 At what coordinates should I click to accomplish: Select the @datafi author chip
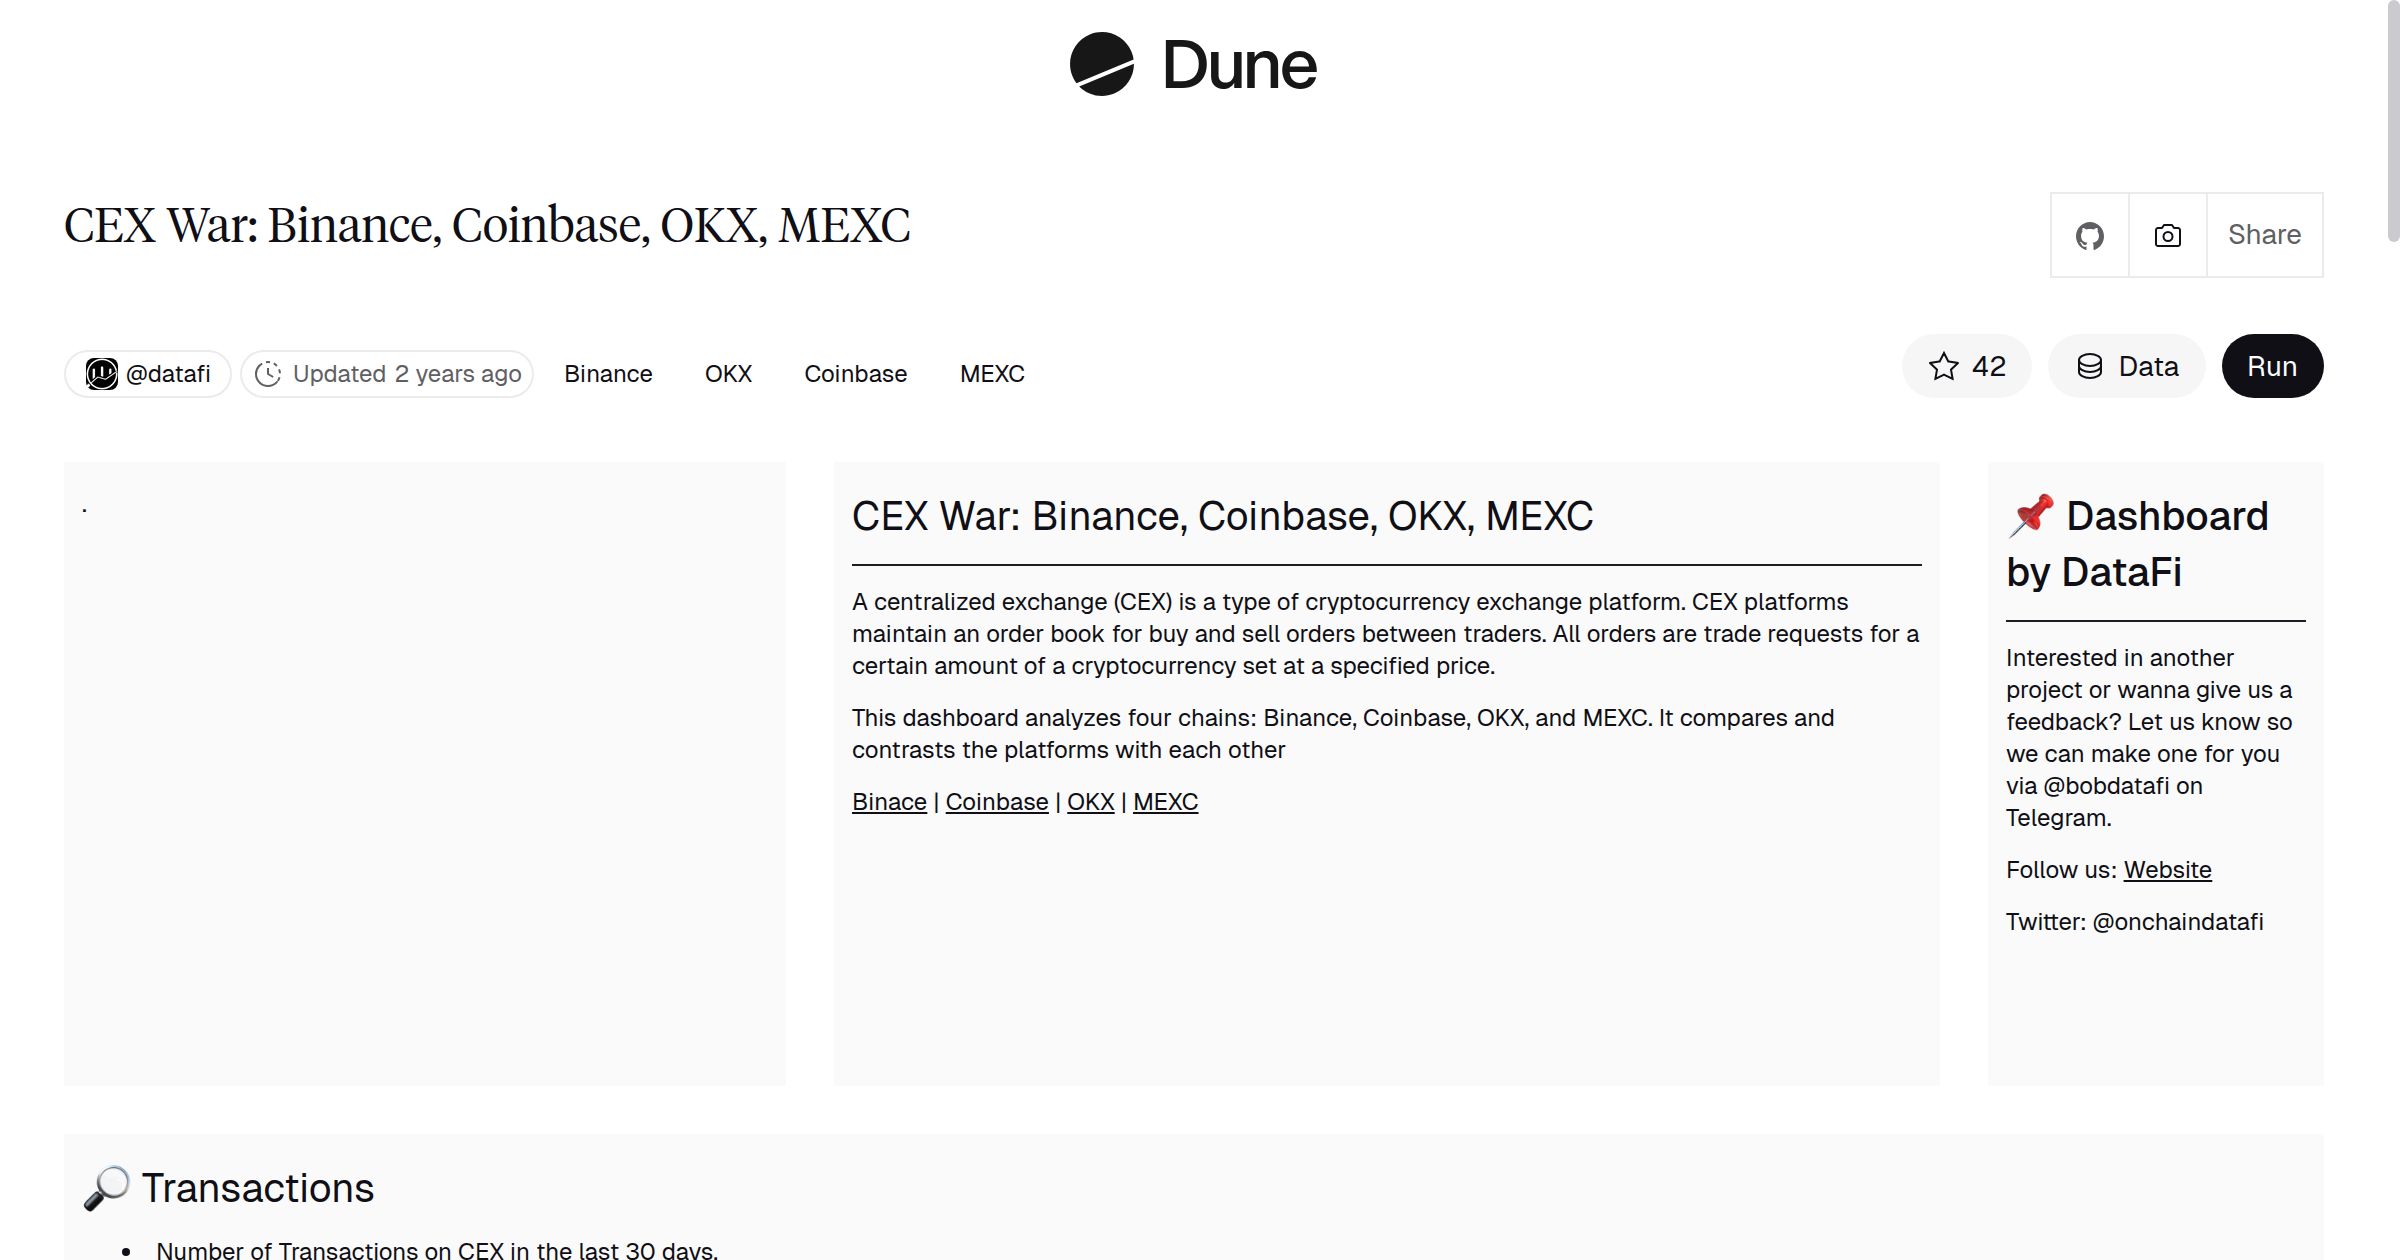pyautogui.click(x=146, y=372)
